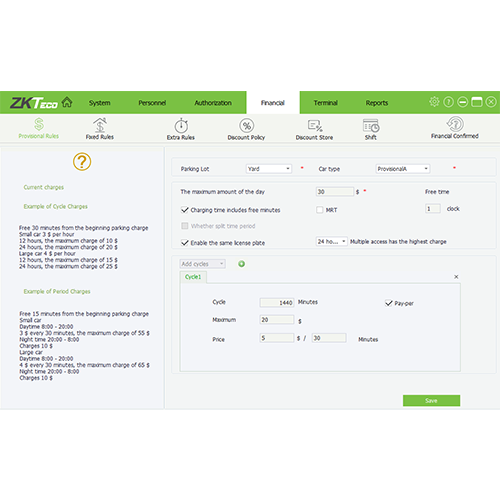Screen dimensions: 500x500
Task: Toggle the Pay-per checkbox
Action: coord(389,303)
